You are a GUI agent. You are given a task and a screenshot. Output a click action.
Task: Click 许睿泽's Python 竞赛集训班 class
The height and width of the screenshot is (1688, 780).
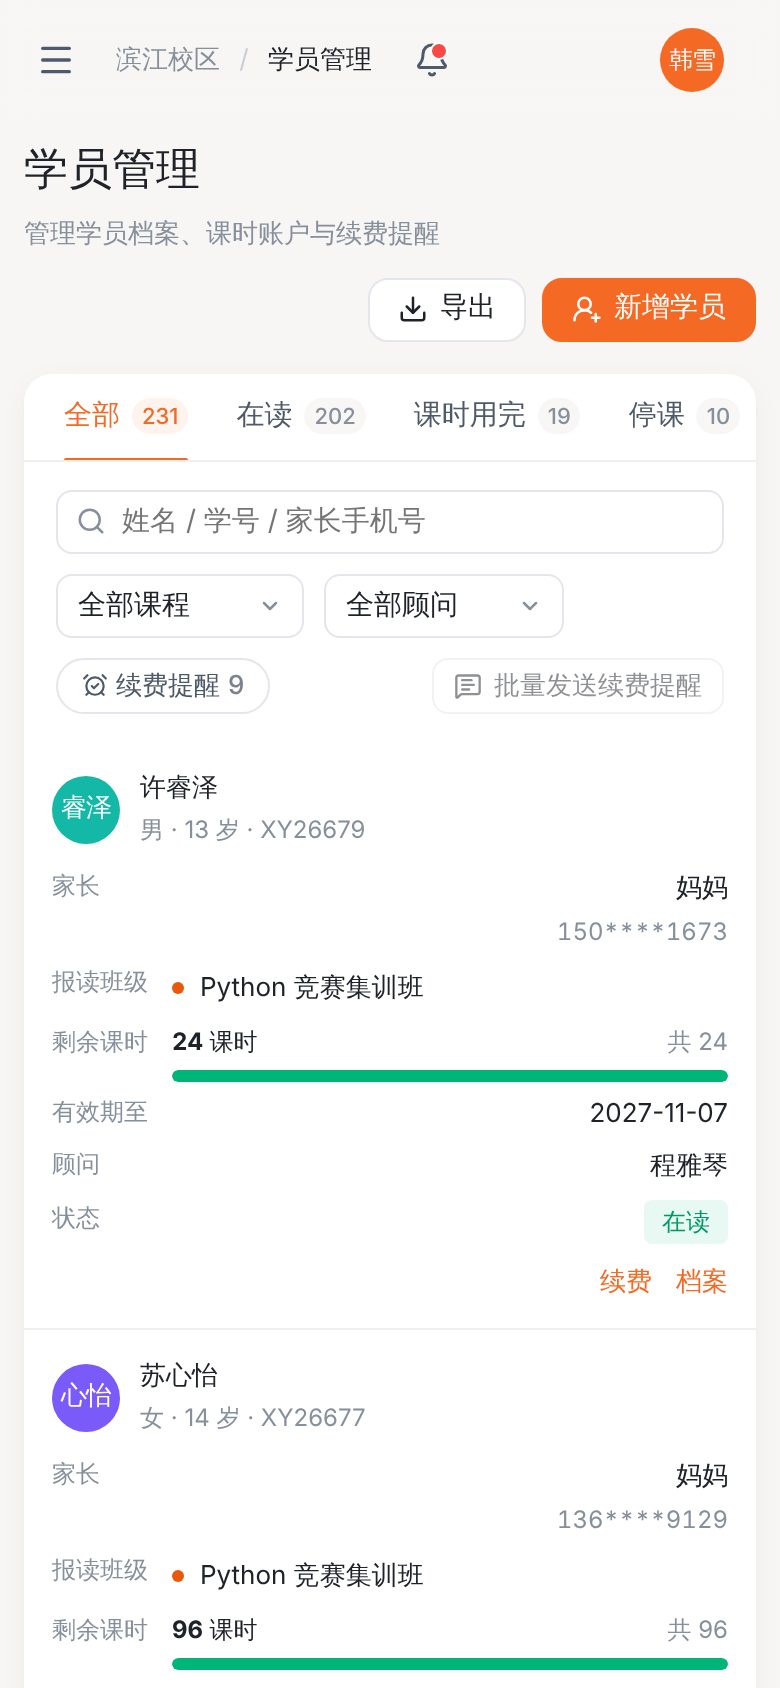[x=312, y=988]
